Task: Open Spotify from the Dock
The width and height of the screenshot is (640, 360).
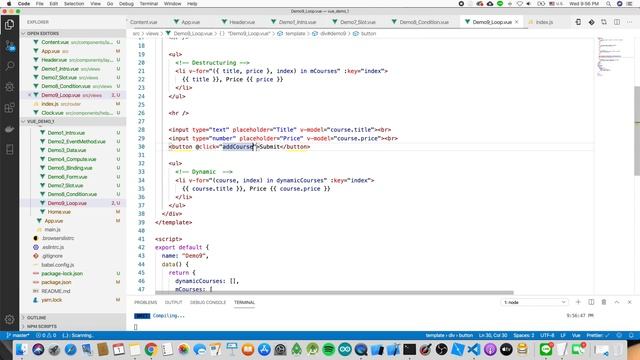Action: pos(329,349)
